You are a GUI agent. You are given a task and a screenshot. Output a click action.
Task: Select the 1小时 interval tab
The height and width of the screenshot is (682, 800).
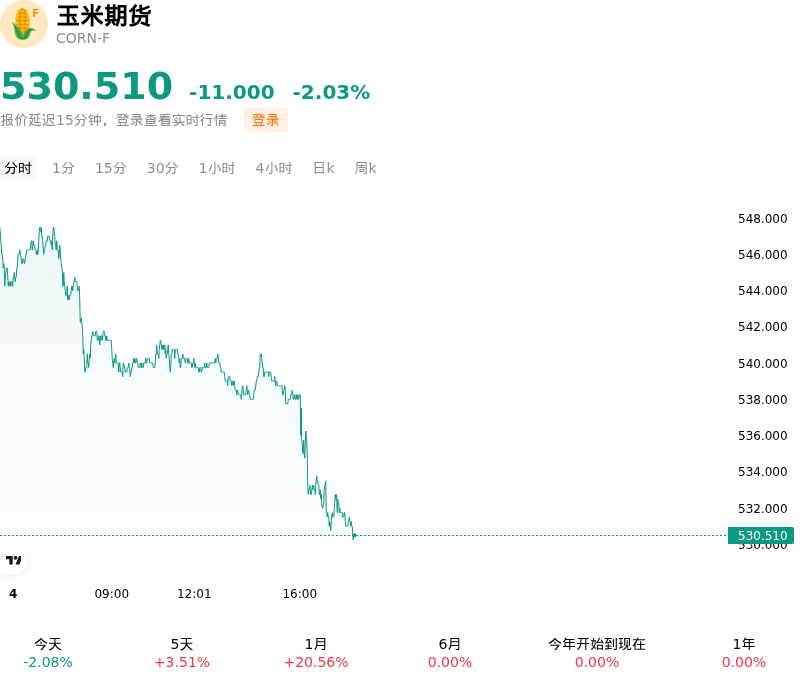click(x=217, y=168)
